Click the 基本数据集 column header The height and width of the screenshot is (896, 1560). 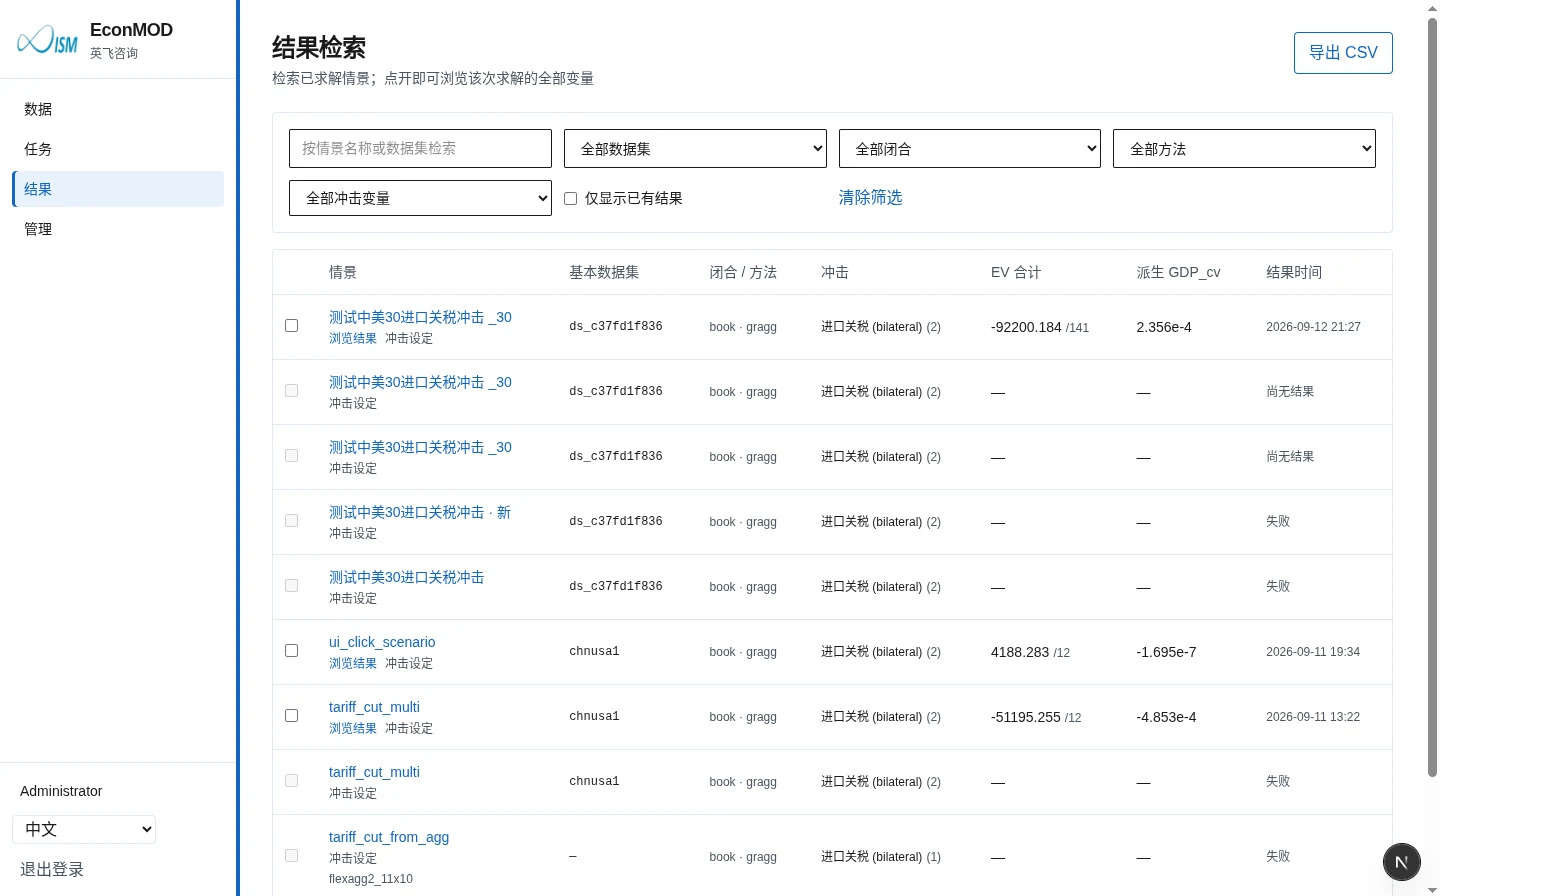(604, 272)
